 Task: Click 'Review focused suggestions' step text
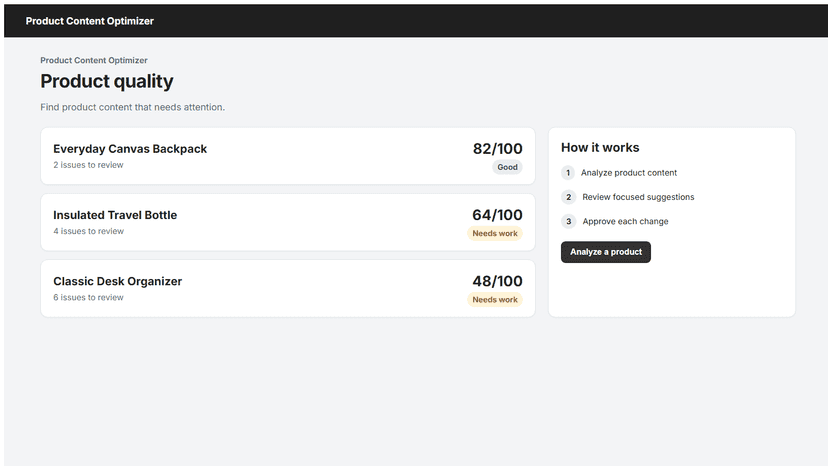point(638,197)
